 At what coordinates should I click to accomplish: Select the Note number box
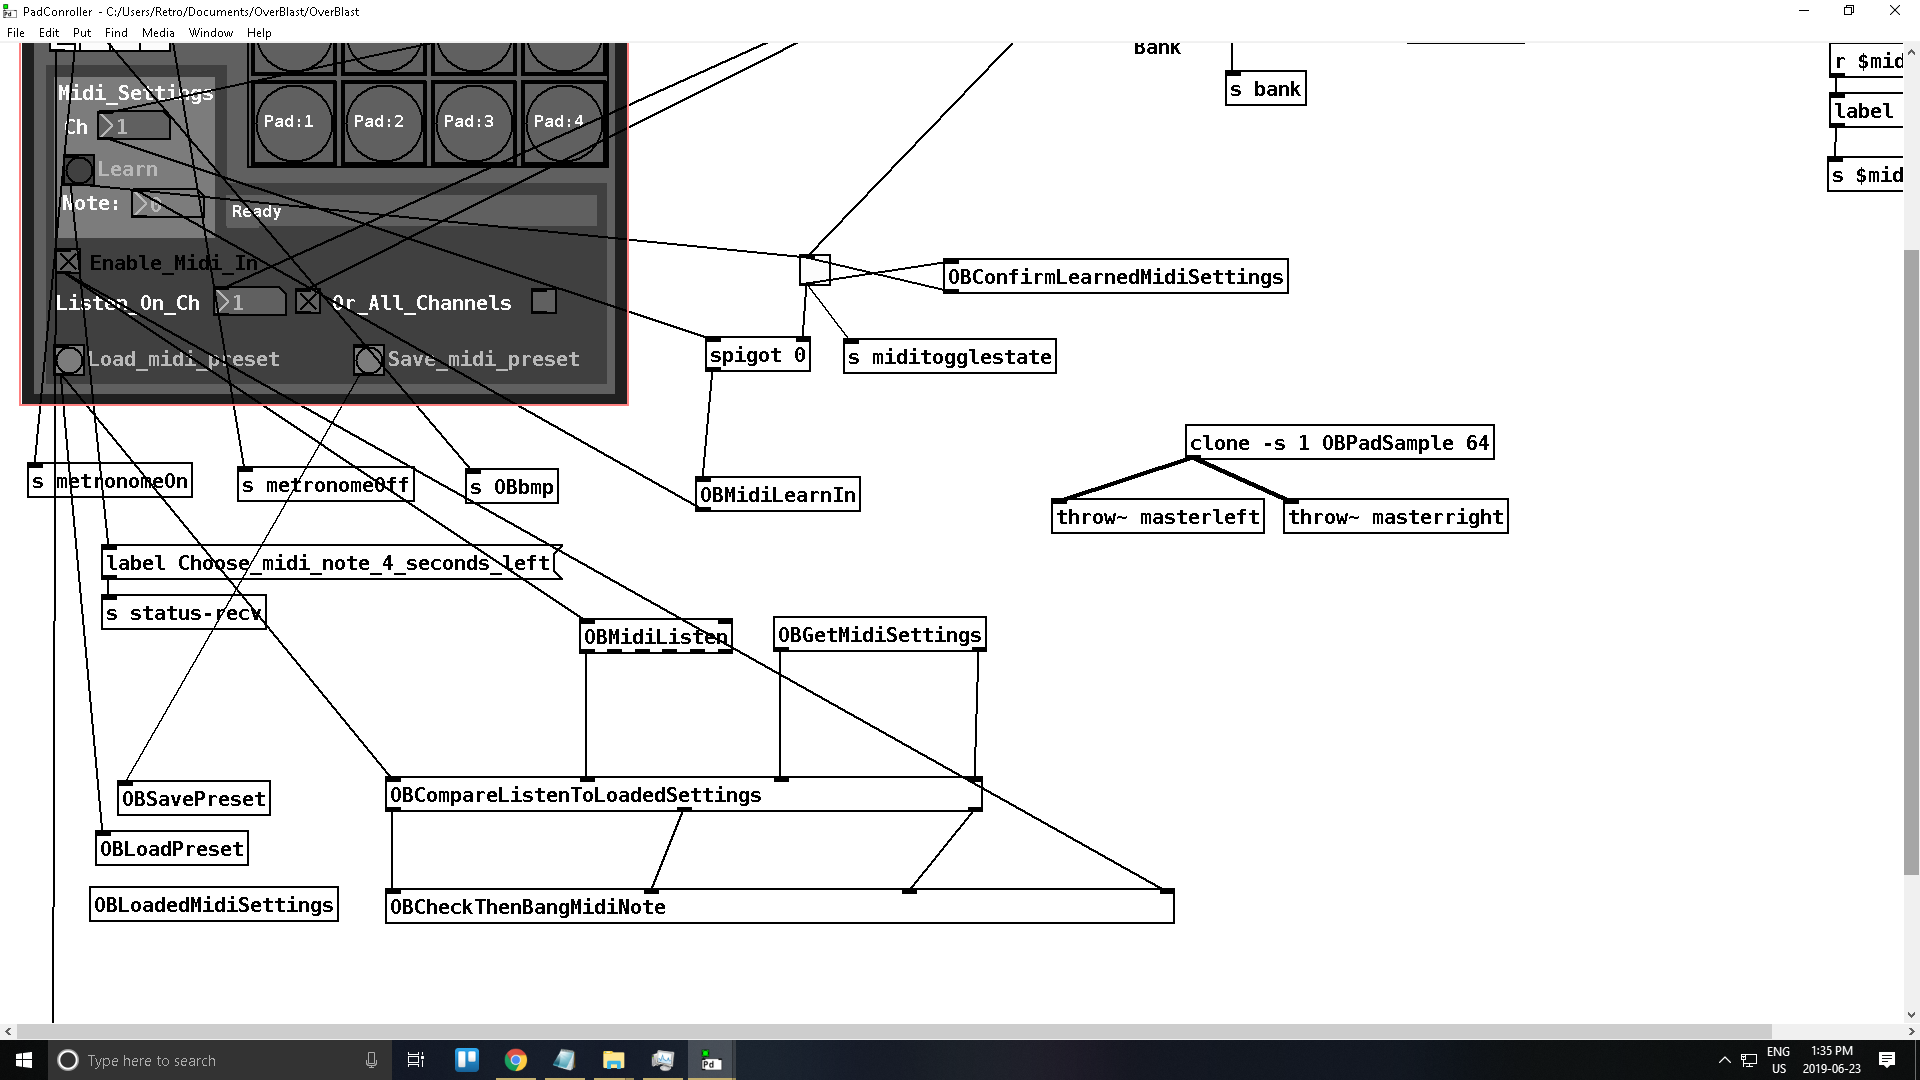pos(167,204)
